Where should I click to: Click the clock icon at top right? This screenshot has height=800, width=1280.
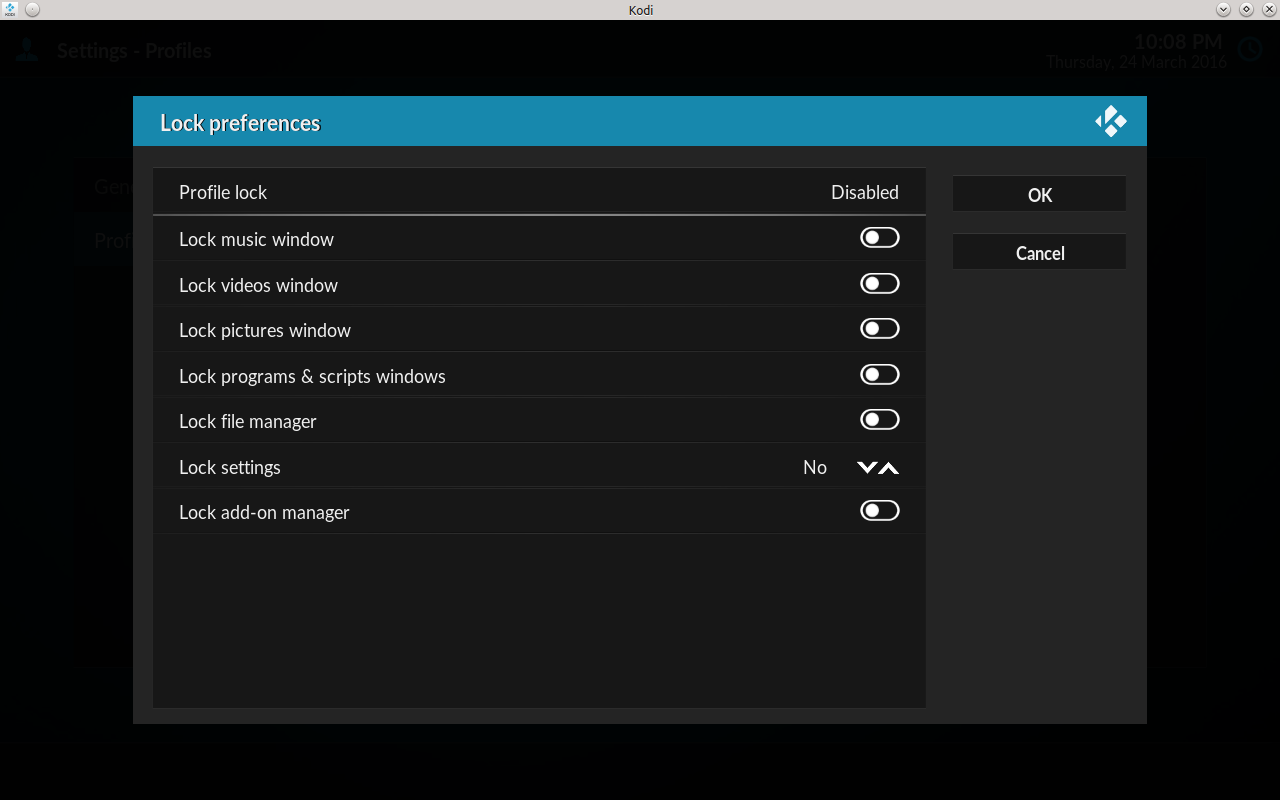pos(1250,49)
